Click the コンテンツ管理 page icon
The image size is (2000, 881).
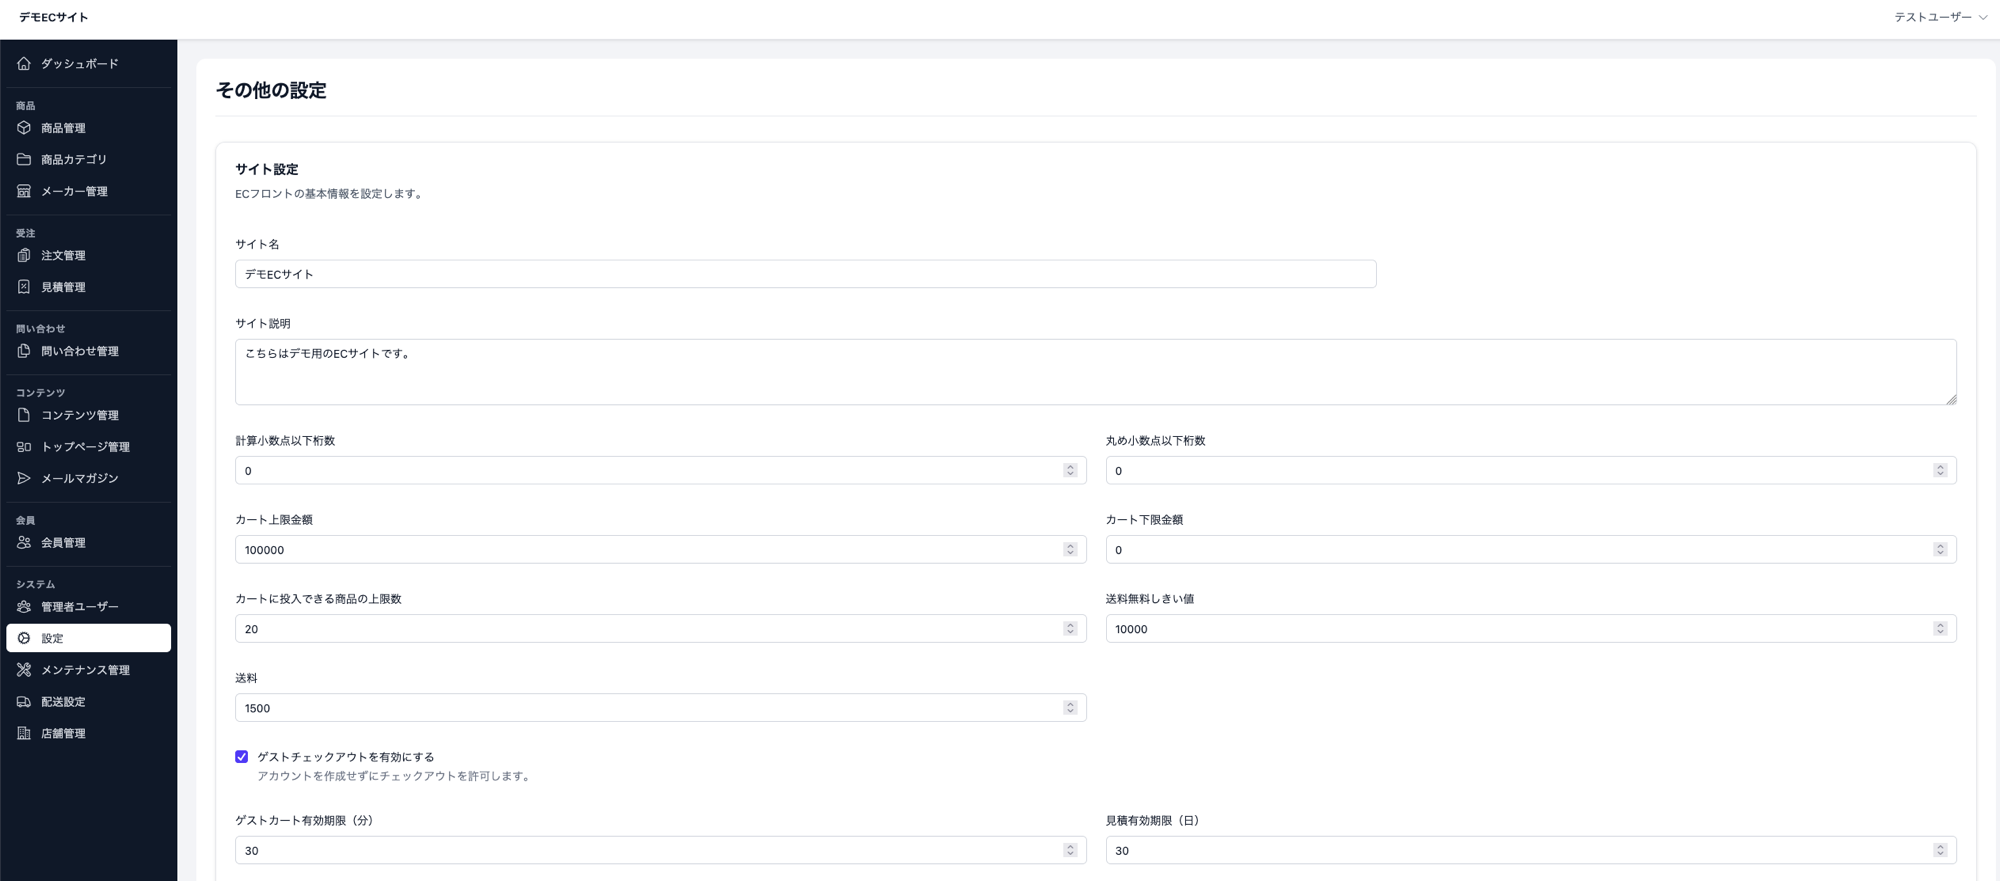pos(24,415)
